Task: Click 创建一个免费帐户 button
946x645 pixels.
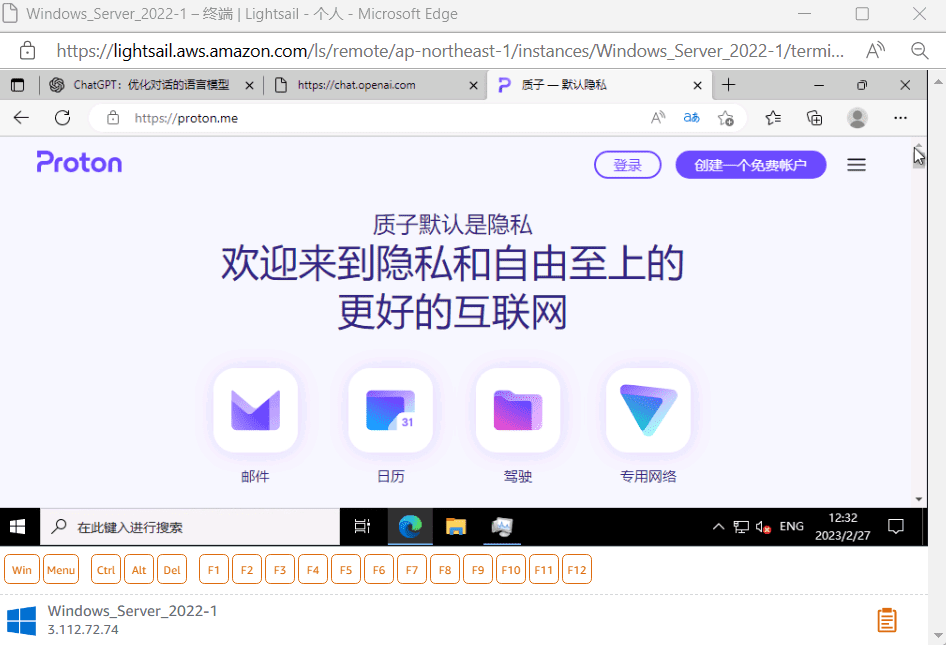Action: pyautogui.click(x=750, y=164)
